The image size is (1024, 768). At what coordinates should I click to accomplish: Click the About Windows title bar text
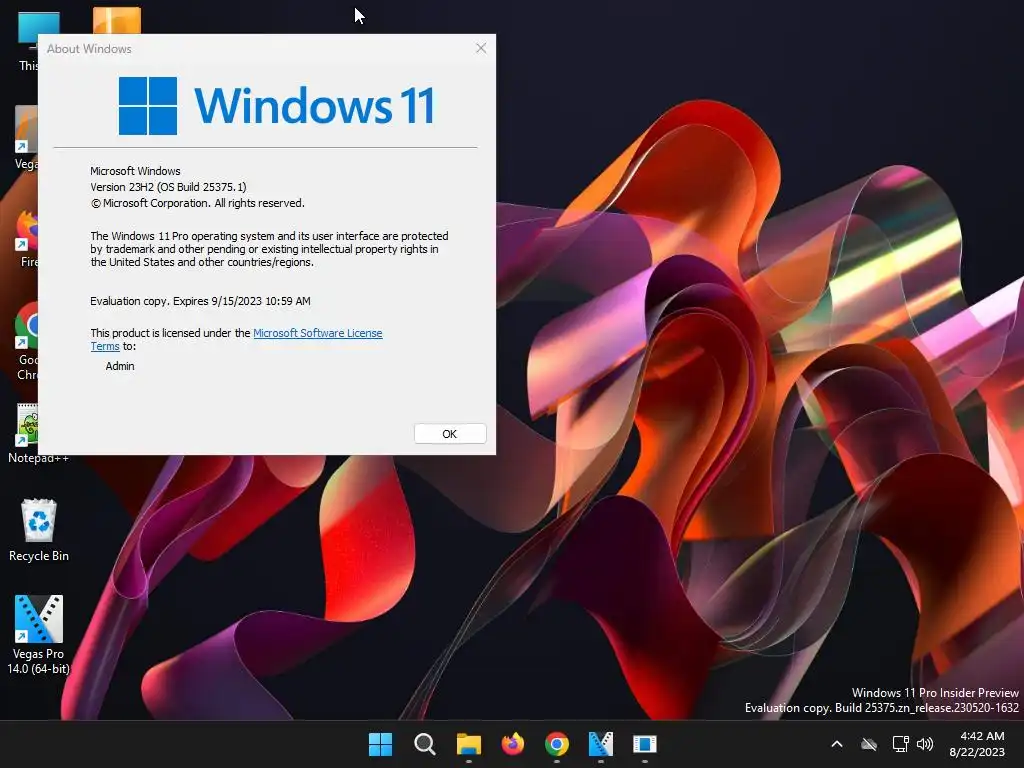(x=89, y=49)
